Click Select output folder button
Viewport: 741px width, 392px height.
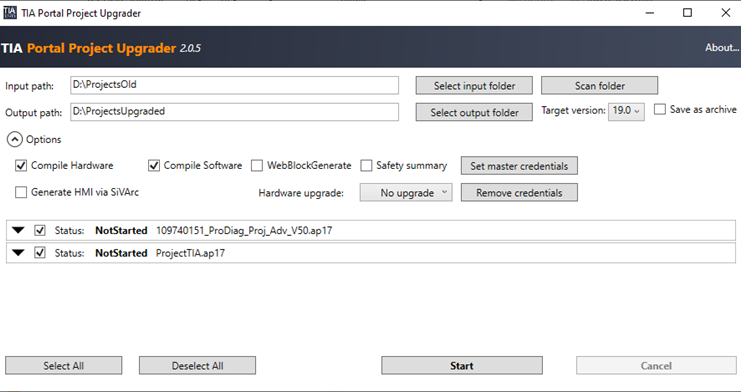tap(474, 113)
